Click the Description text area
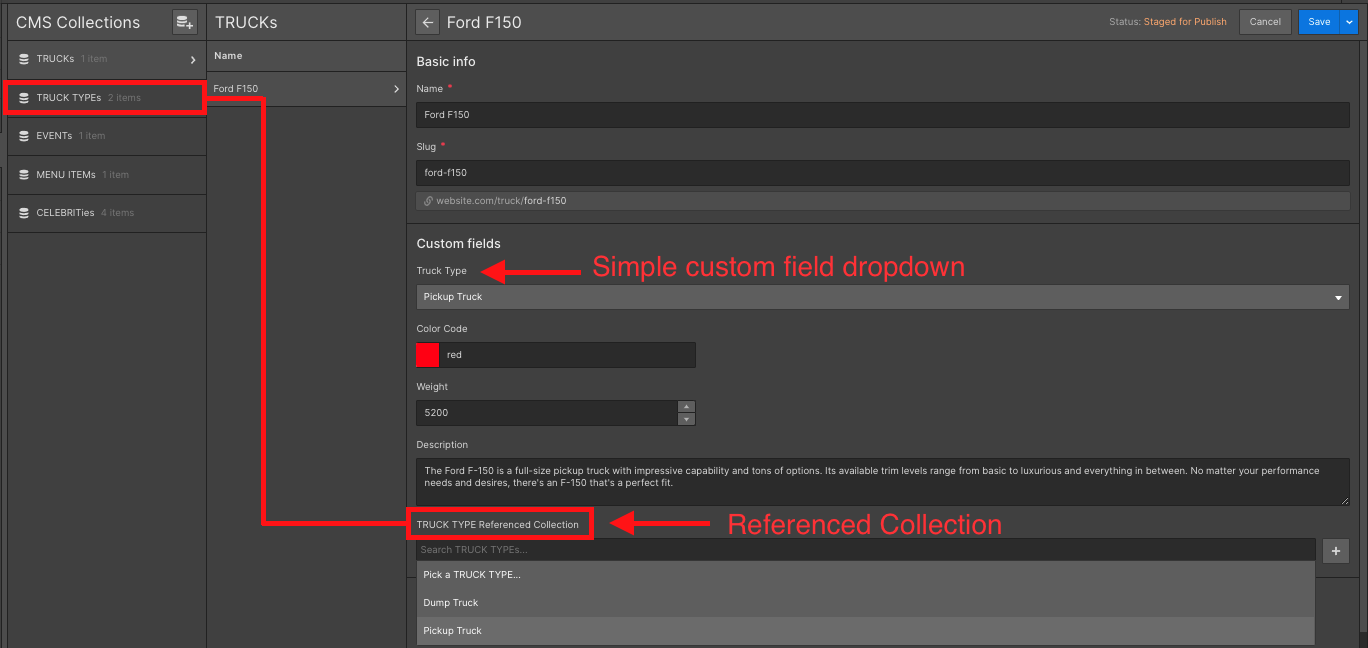 tap(883, 482)
